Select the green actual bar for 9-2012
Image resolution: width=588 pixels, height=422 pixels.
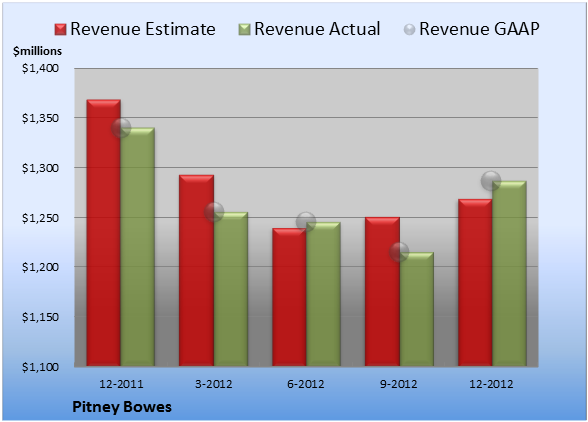[x=416, y=309]
